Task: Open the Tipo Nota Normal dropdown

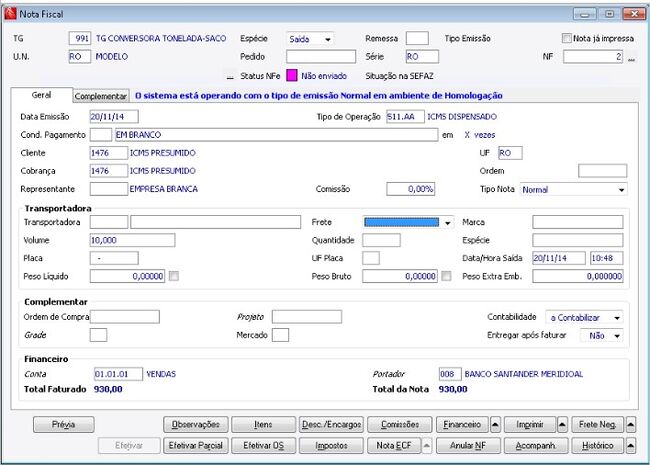Action: [574, 189]
